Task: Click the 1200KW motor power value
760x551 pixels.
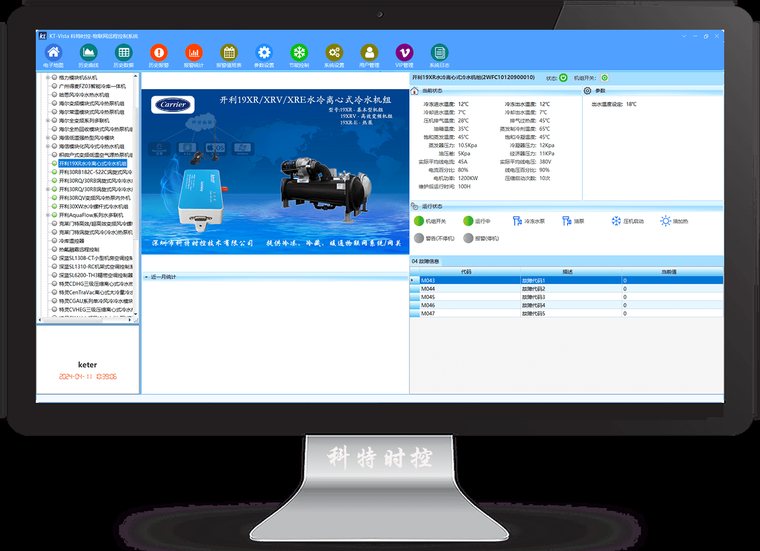Action: pos(468,178)
